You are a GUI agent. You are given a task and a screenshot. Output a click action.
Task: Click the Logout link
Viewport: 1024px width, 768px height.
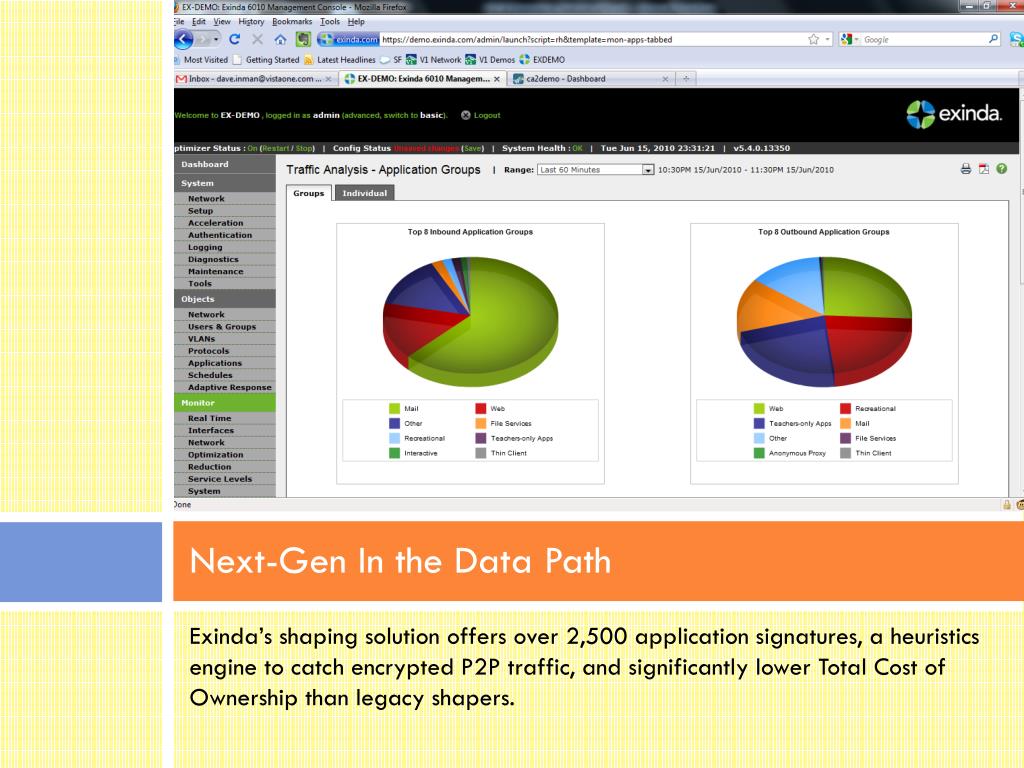click(x=487, y=115)
